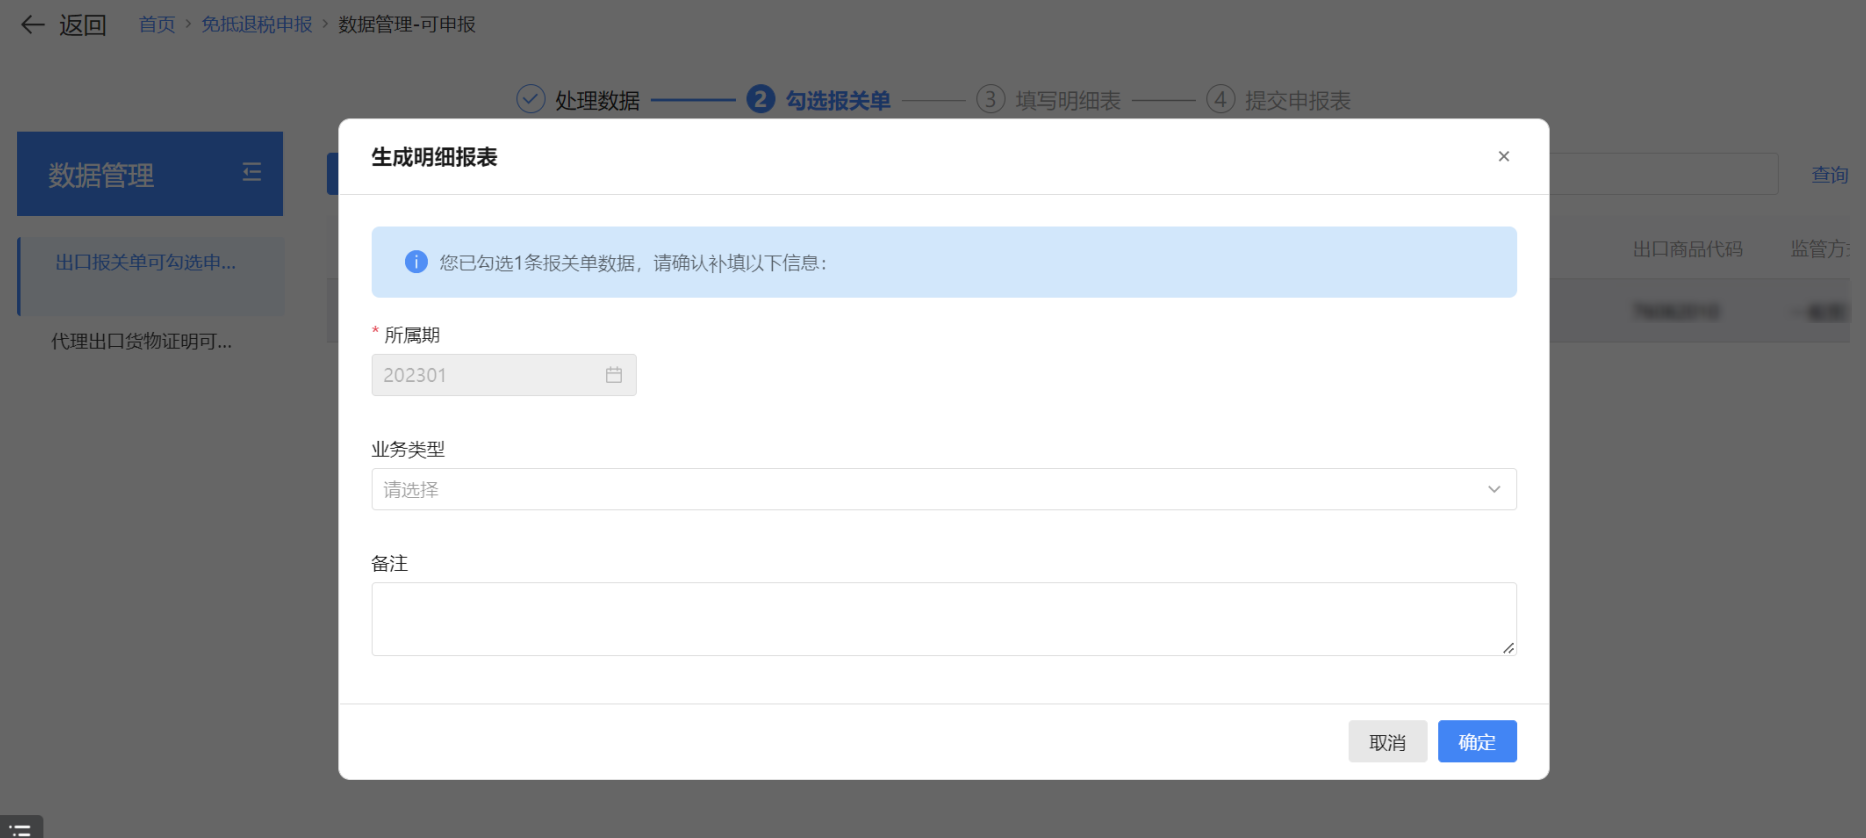The image size is (1866, 838).
Task: Collapse the 数据管理 sidebar menu icon
Action: [x=252, y=173]
